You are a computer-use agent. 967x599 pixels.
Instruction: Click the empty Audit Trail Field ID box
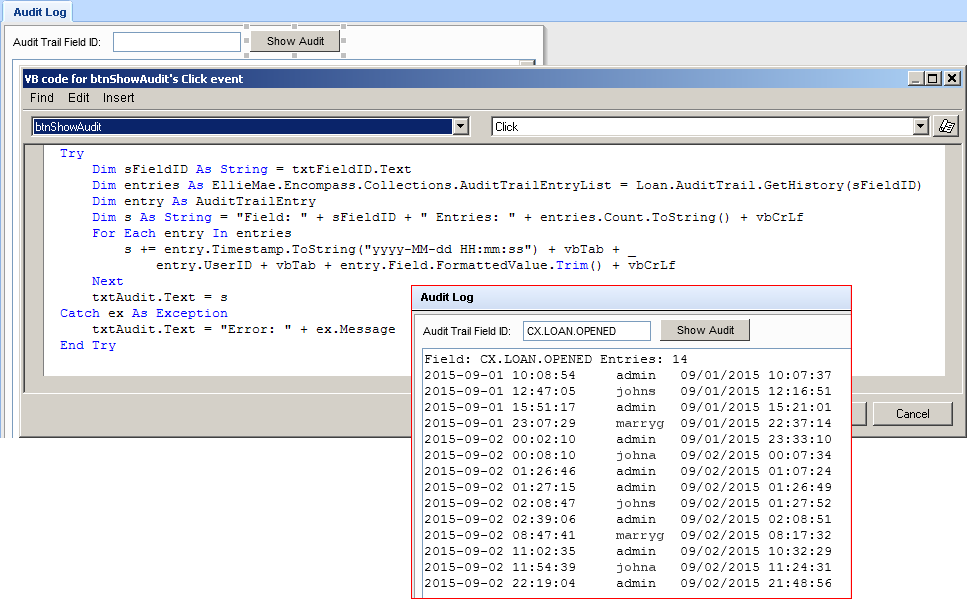click(177, 42)
